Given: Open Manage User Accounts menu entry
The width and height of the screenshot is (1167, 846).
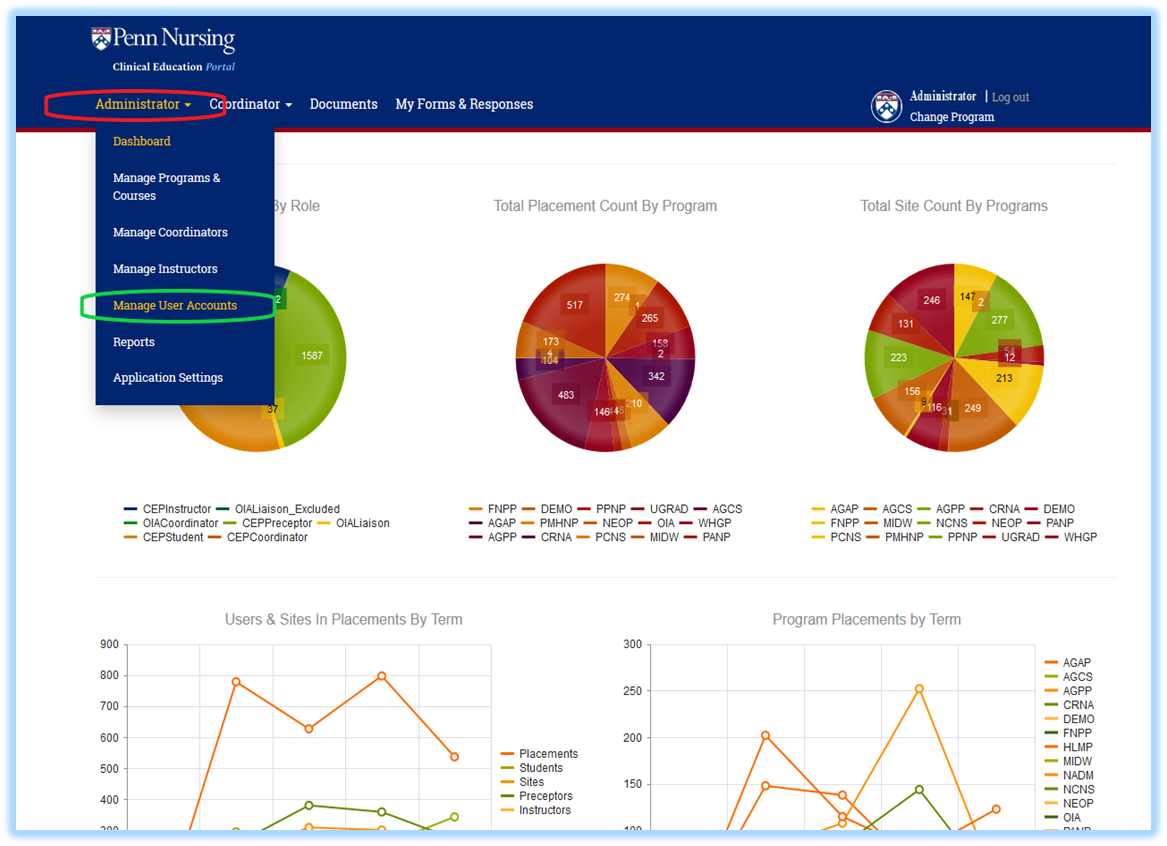Looking at the screenshot, I should pyautogui.click(x=175, y=306).
